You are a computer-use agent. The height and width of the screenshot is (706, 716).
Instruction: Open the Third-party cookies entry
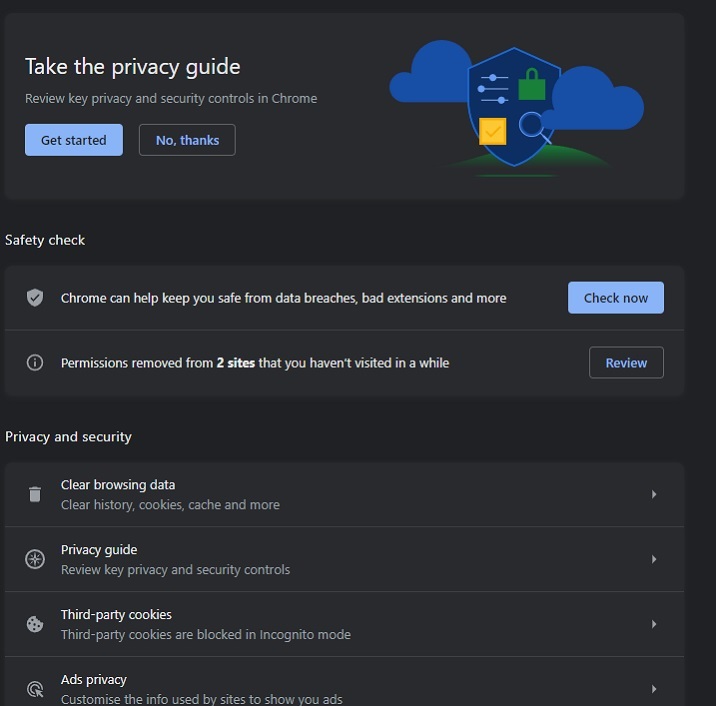click(205, 624)
